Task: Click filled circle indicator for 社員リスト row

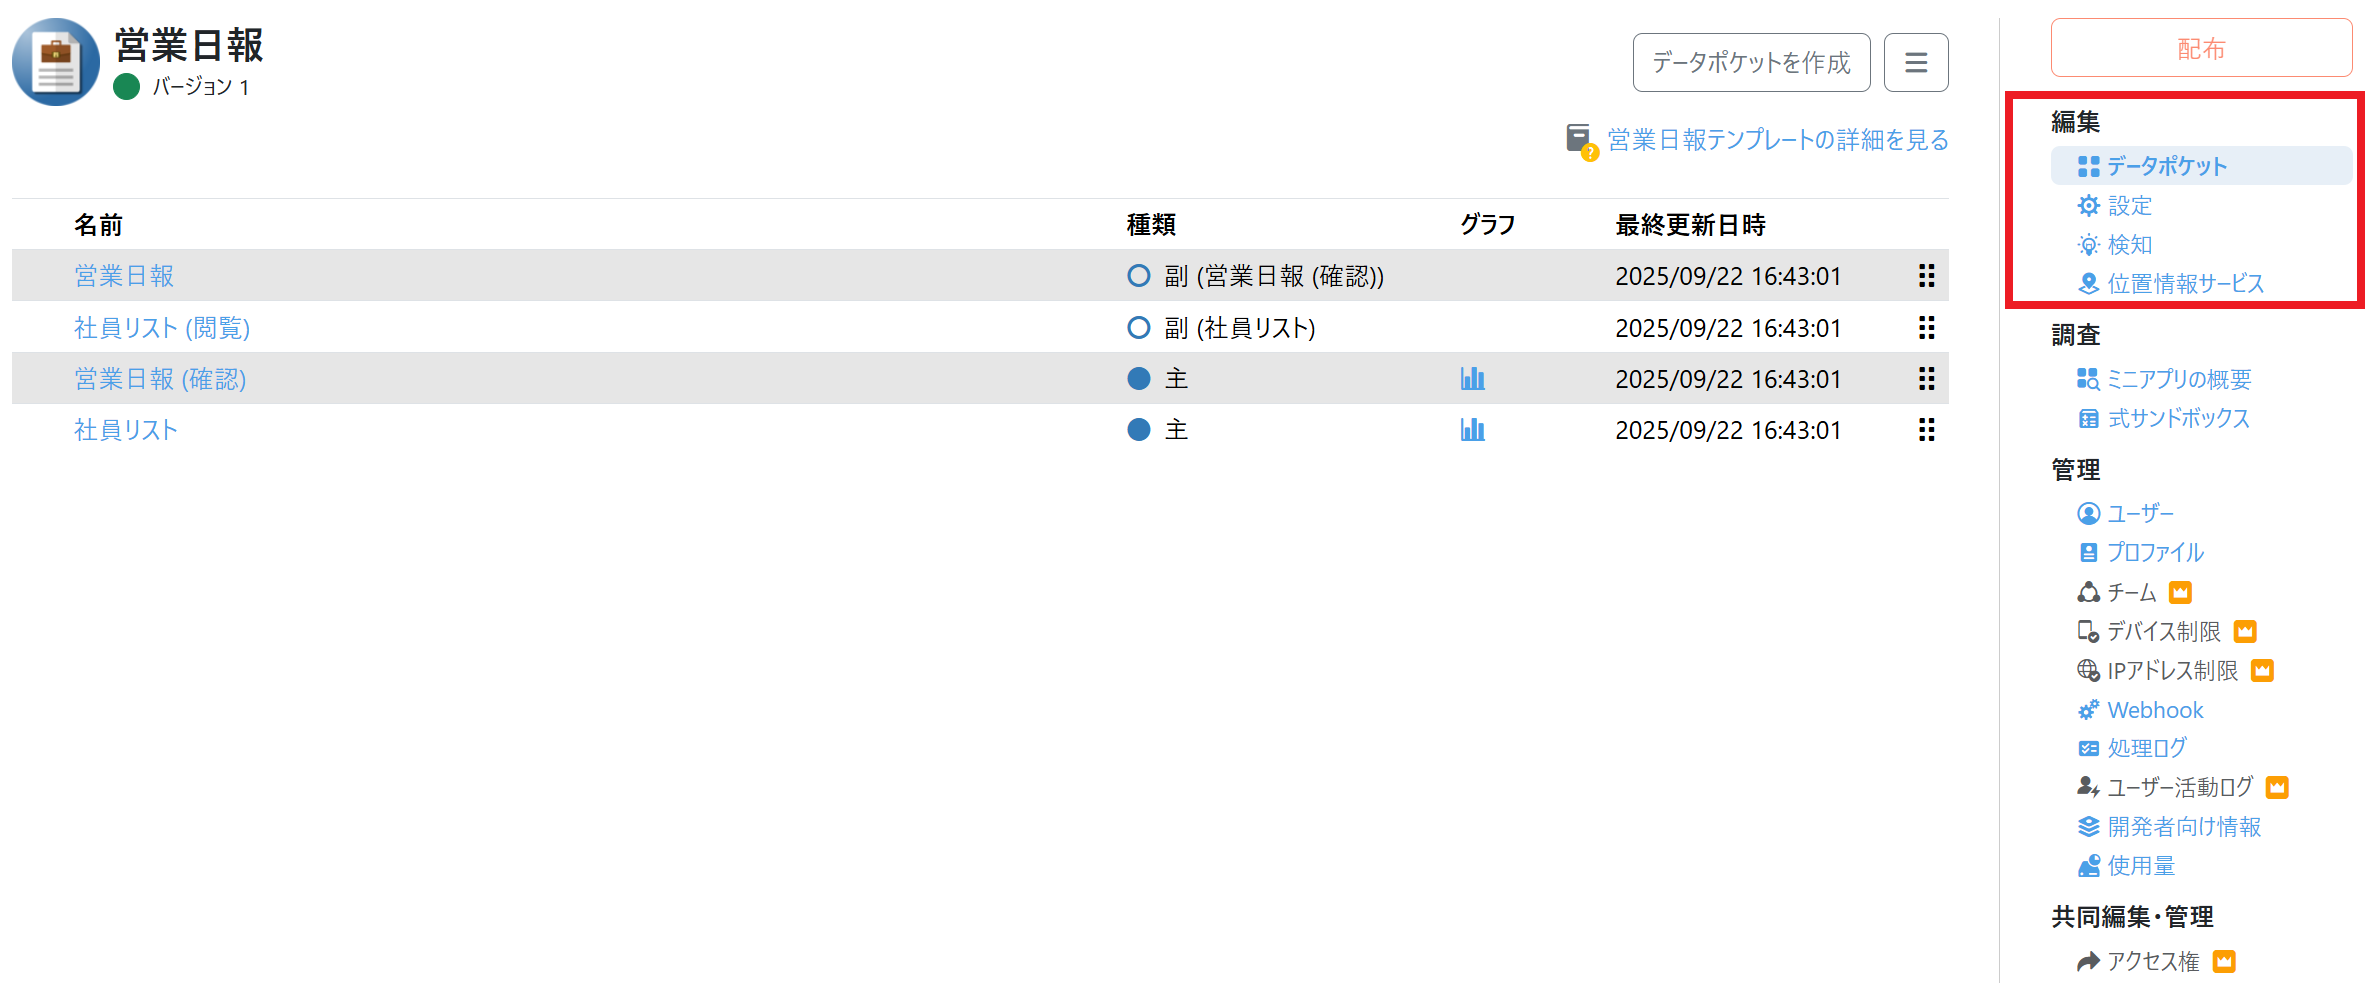Action: 1138,430
